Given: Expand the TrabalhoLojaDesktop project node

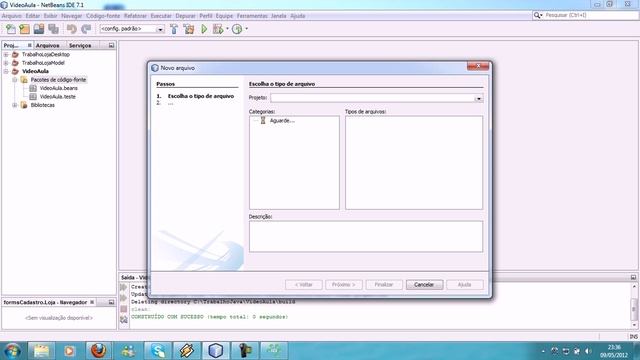Looking at the screenshot, I should [x=6, y=54].
